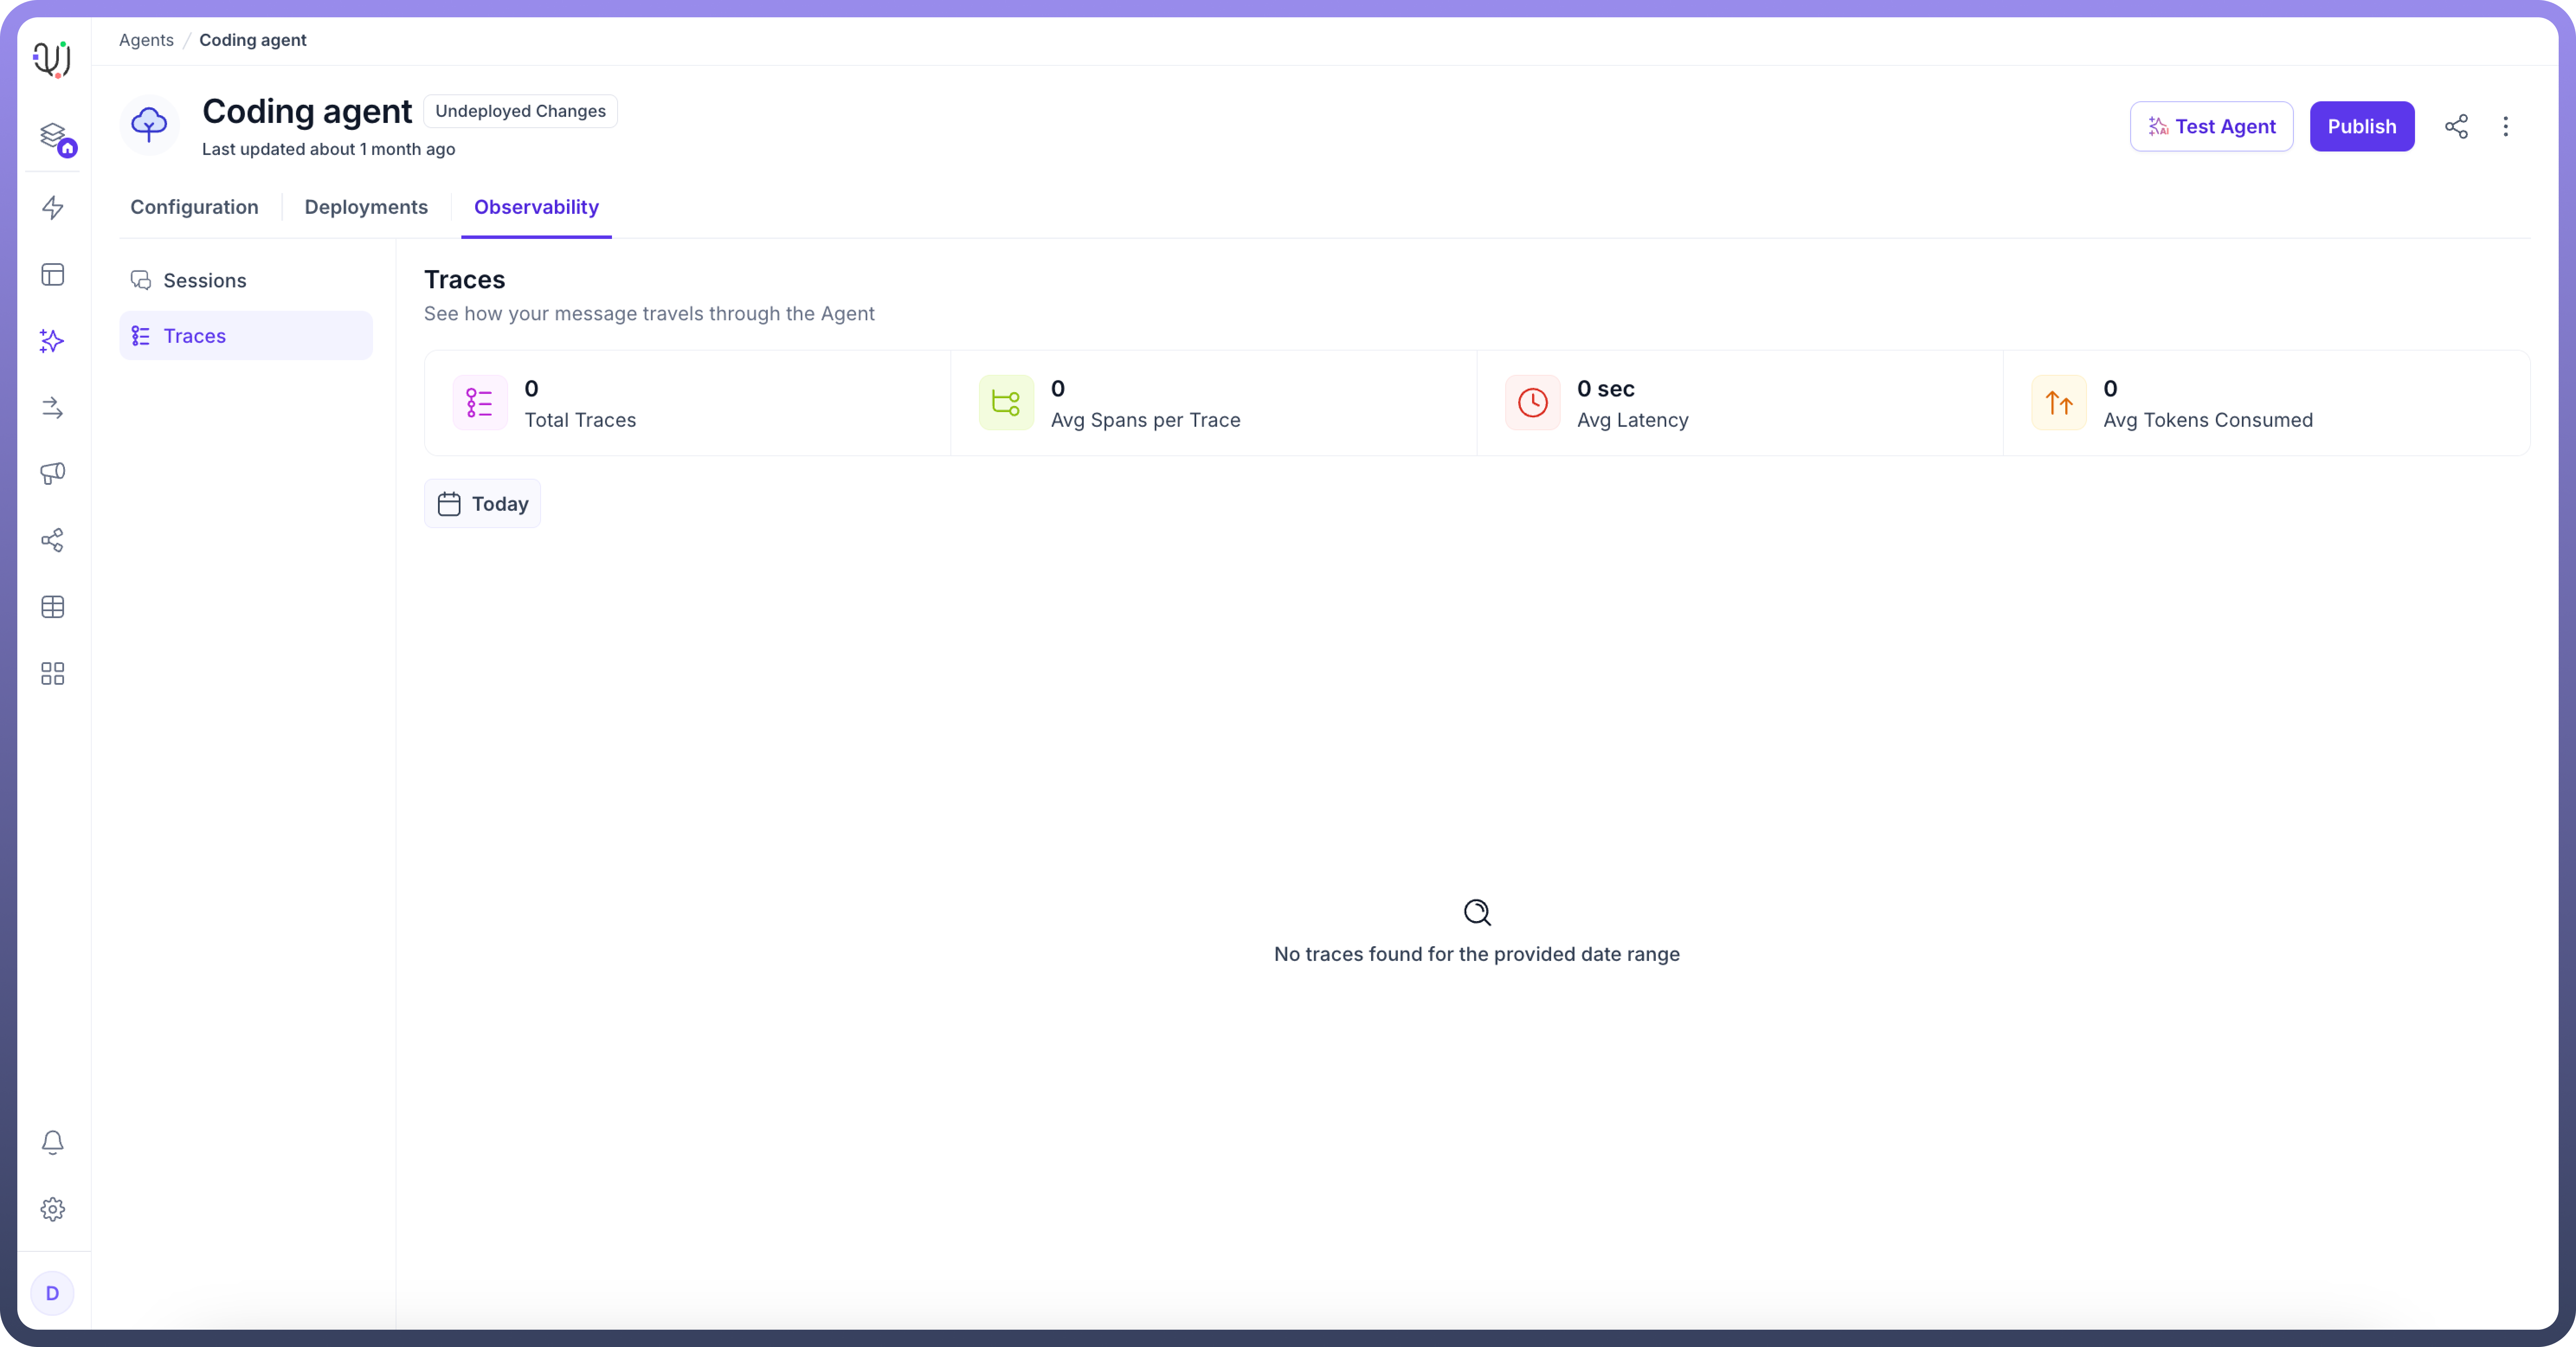
Task: Select the sparkle Agents icon in sidebar
Action: click(53, 341)
